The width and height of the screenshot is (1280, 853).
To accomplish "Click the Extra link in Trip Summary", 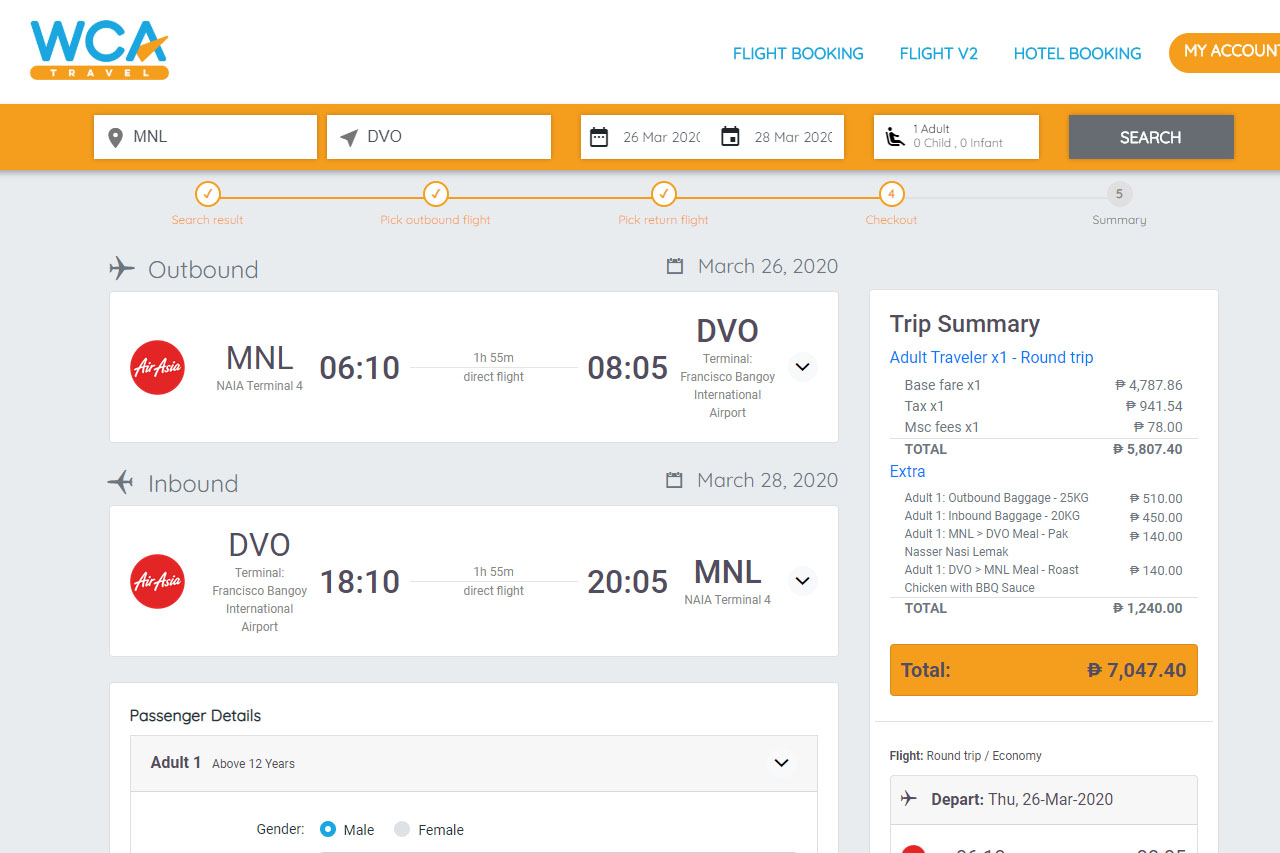I will [907, 471].
